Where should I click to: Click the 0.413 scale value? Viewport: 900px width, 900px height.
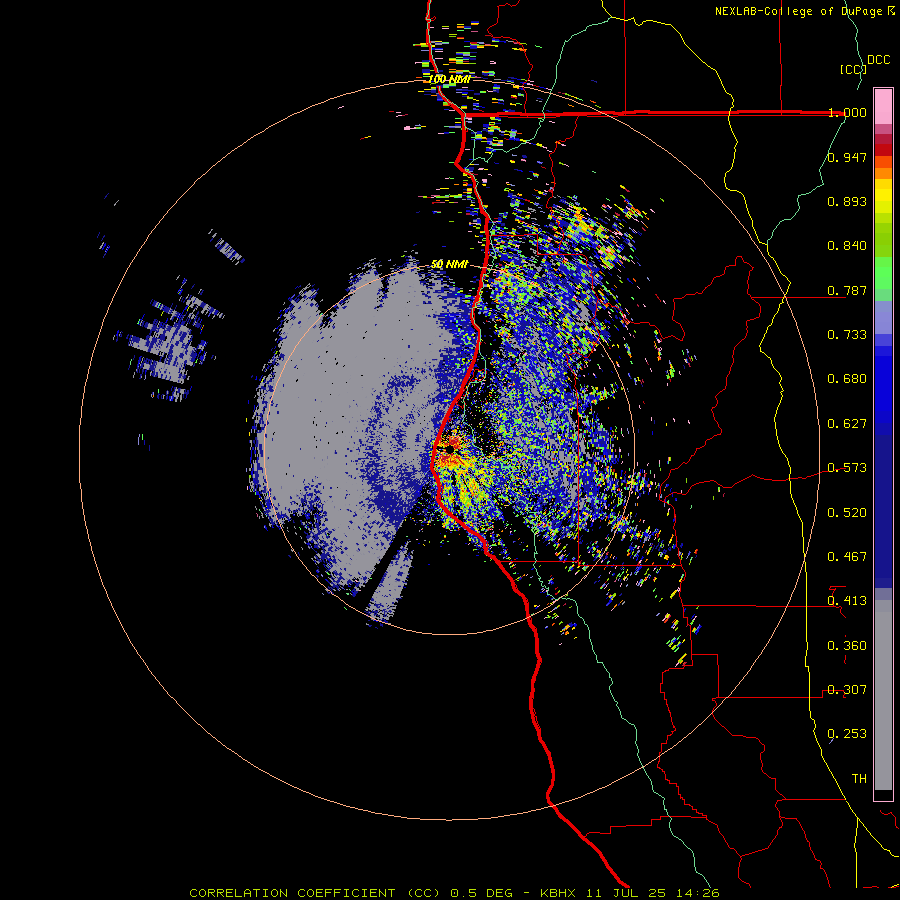coord(847,601)
